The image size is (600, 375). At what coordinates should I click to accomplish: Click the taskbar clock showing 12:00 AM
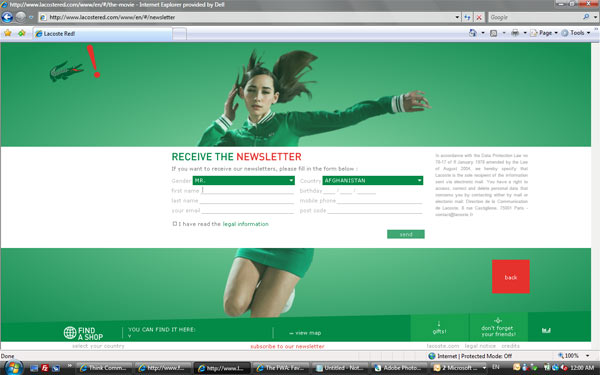pos(582,368)
